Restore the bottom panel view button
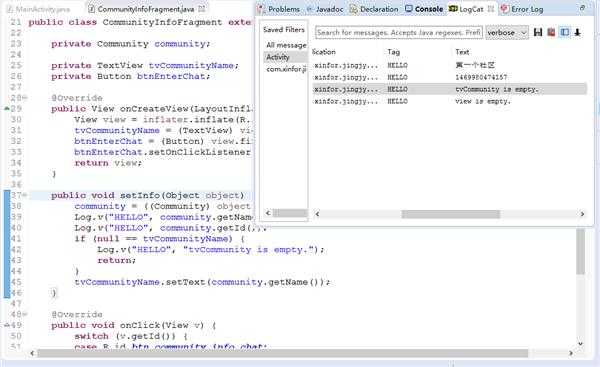The height and width of the screenshot is (367, 600). click(582, 8)
